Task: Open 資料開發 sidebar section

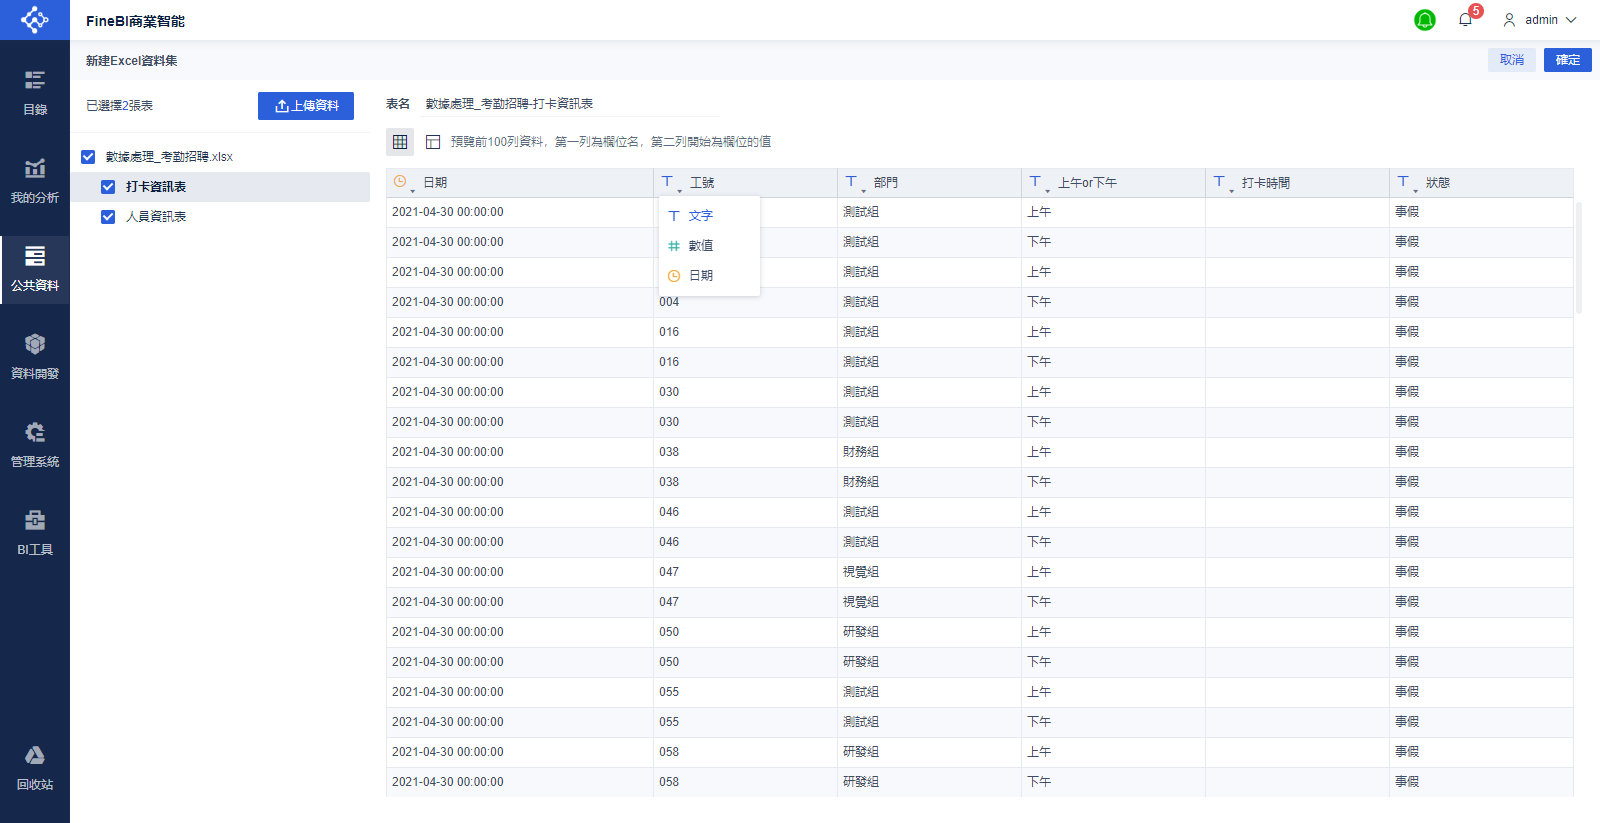Action: pos(35,355)
